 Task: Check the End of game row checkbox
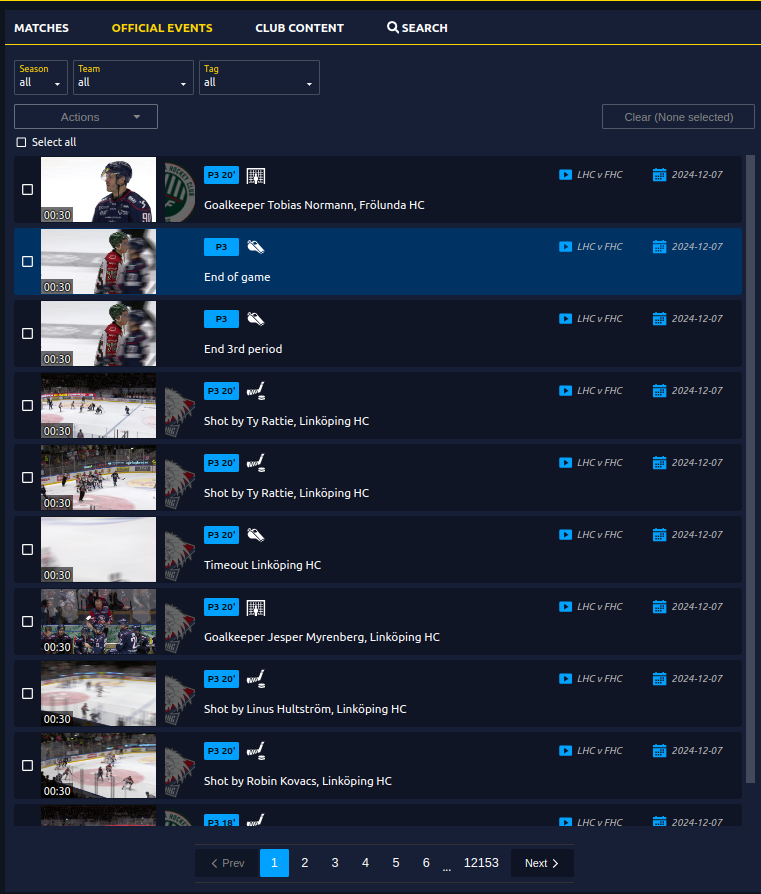coord(27,261)
